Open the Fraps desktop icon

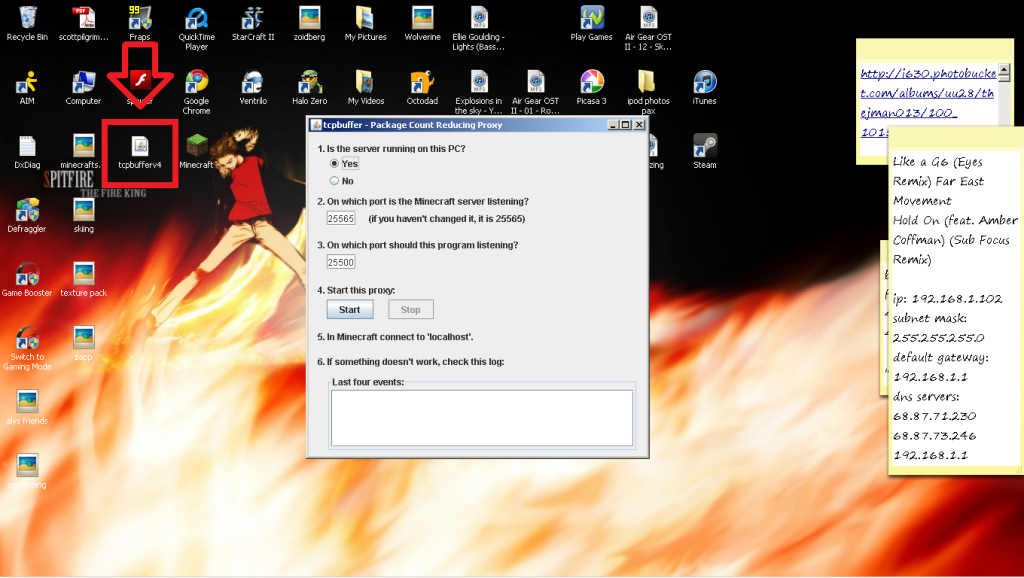pos(140,19)
